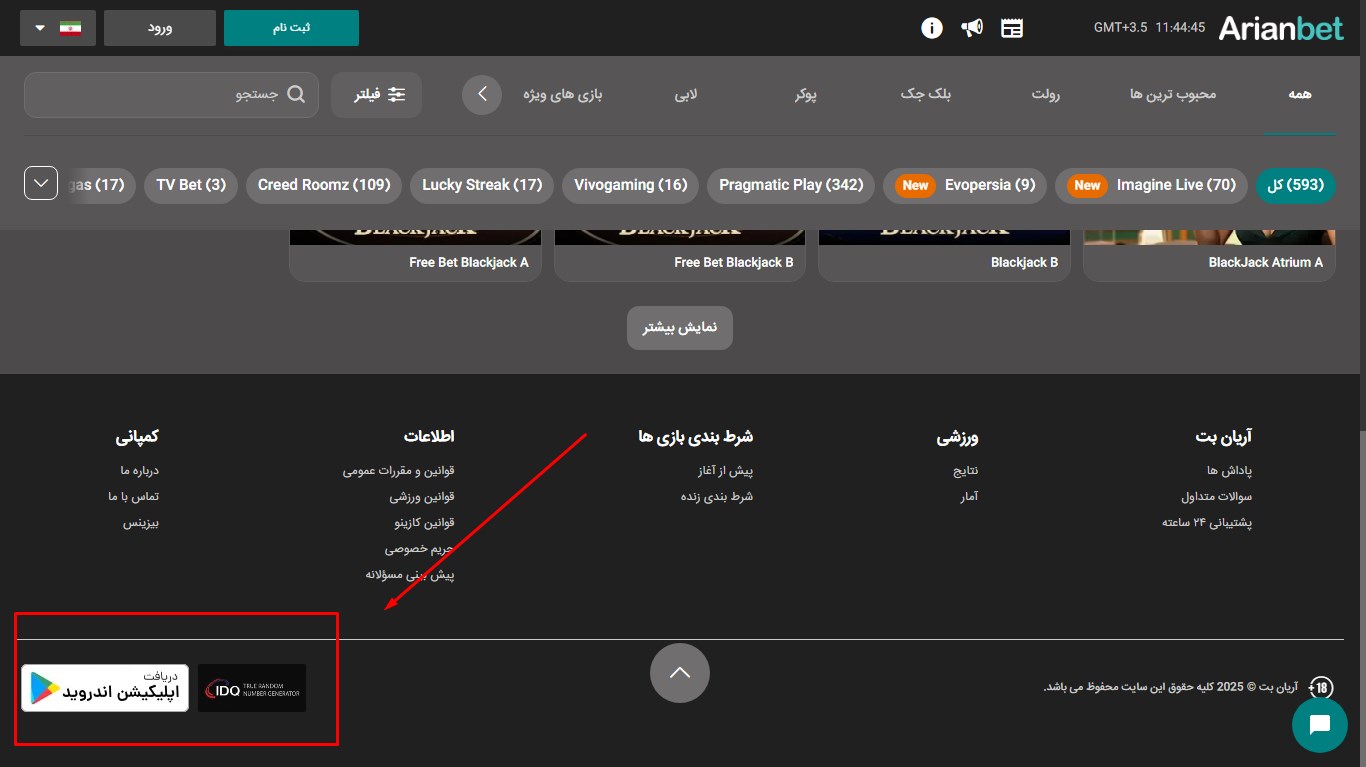
Task: Collapse the category navigation with the chevron
Action: (482, 93)
